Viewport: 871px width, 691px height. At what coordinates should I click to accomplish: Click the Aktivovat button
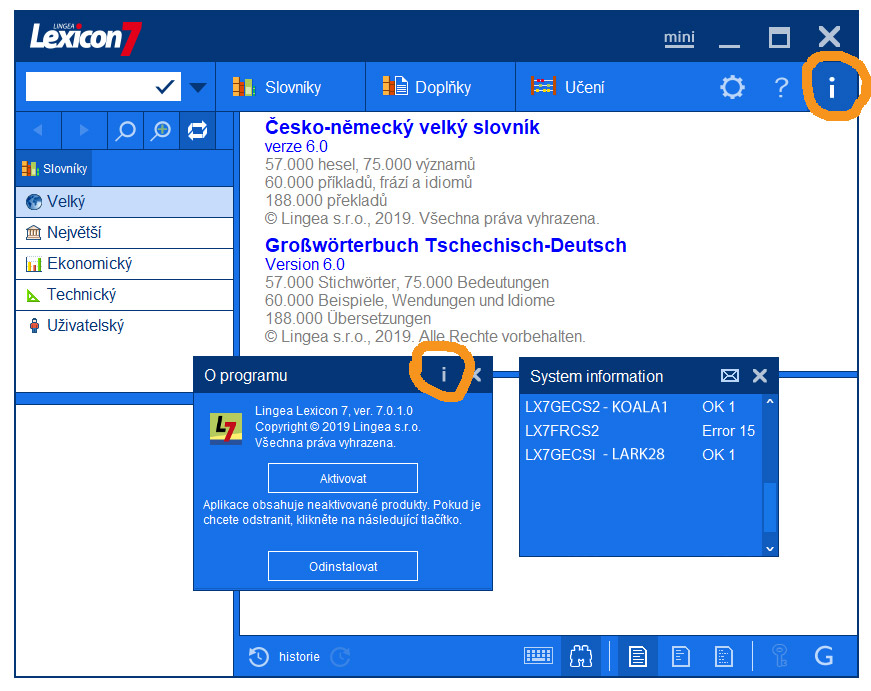coord(343,478)
